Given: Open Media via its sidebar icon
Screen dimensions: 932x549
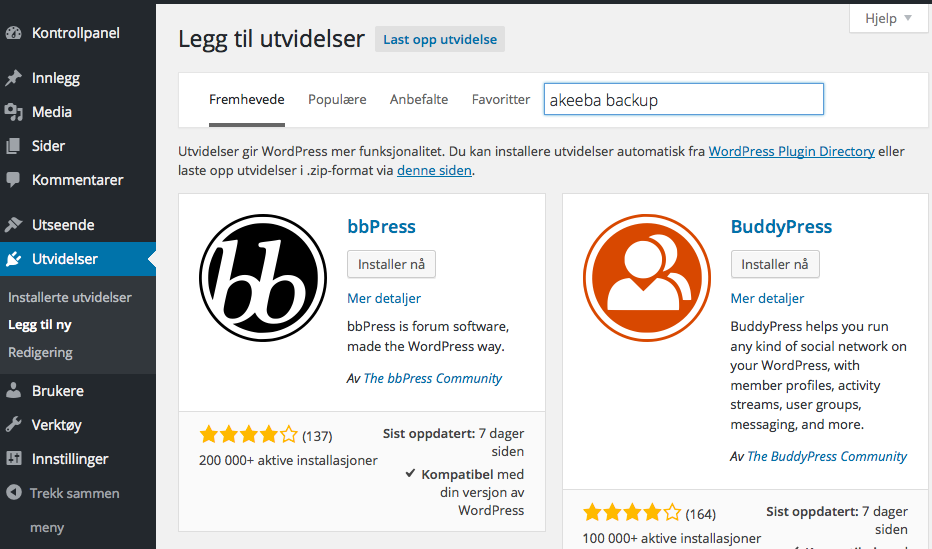Looking at the screenshot, I should (x=14, y=112).
